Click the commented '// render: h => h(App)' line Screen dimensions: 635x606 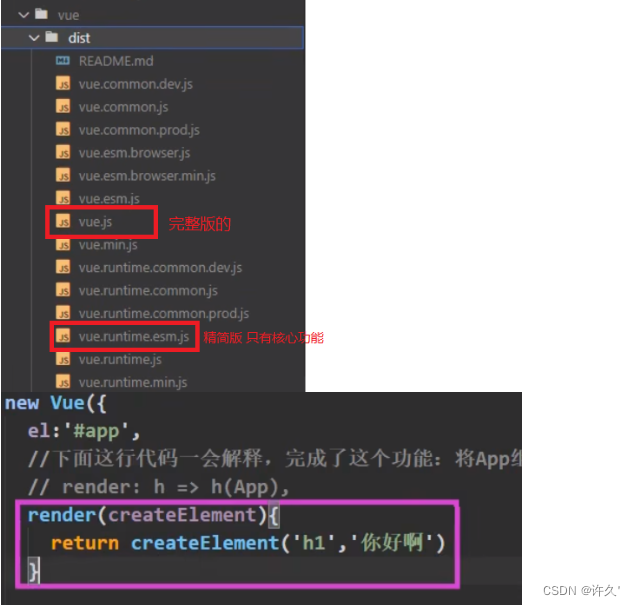[x=158, y=487]
